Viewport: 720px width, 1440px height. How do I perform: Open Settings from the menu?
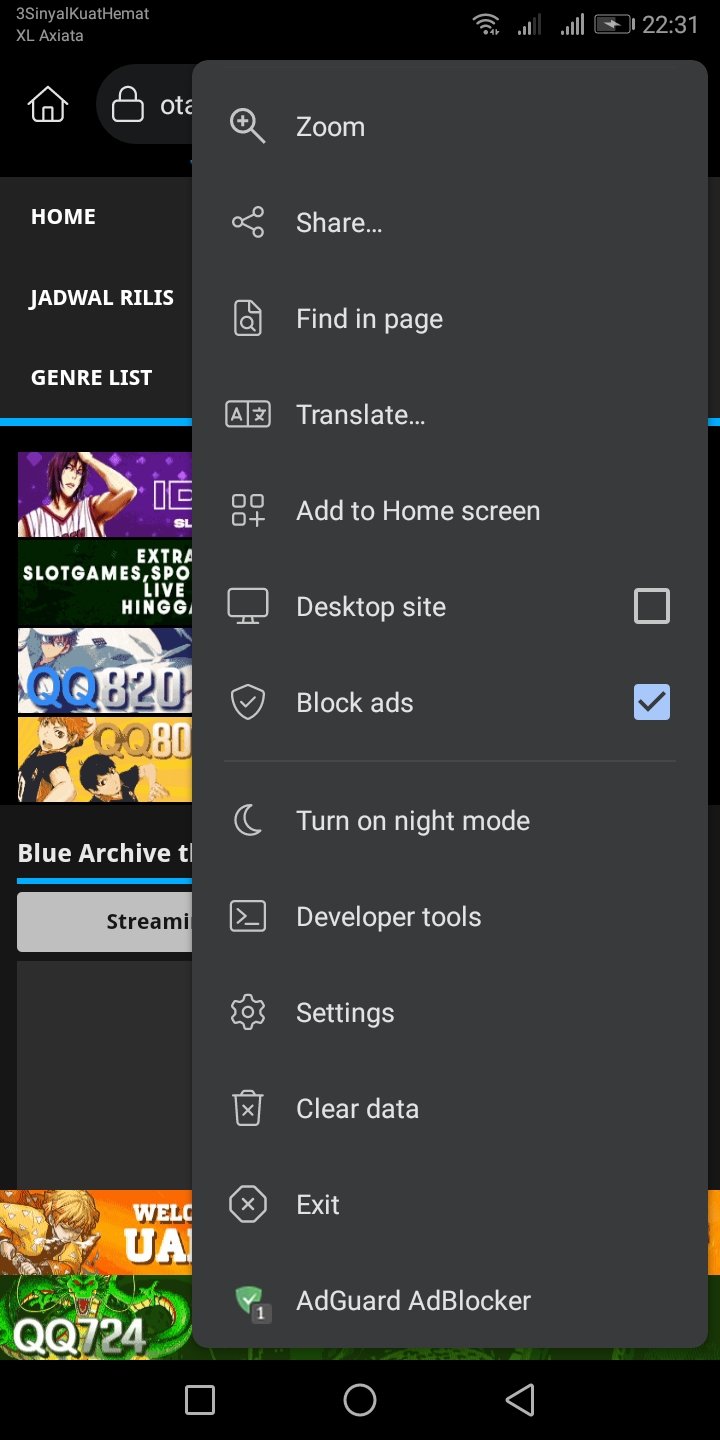coord(345,1013)
